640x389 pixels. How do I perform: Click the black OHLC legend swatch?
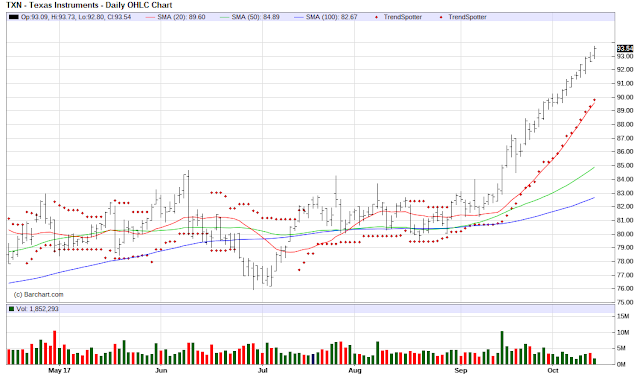(x=13, y=17)
